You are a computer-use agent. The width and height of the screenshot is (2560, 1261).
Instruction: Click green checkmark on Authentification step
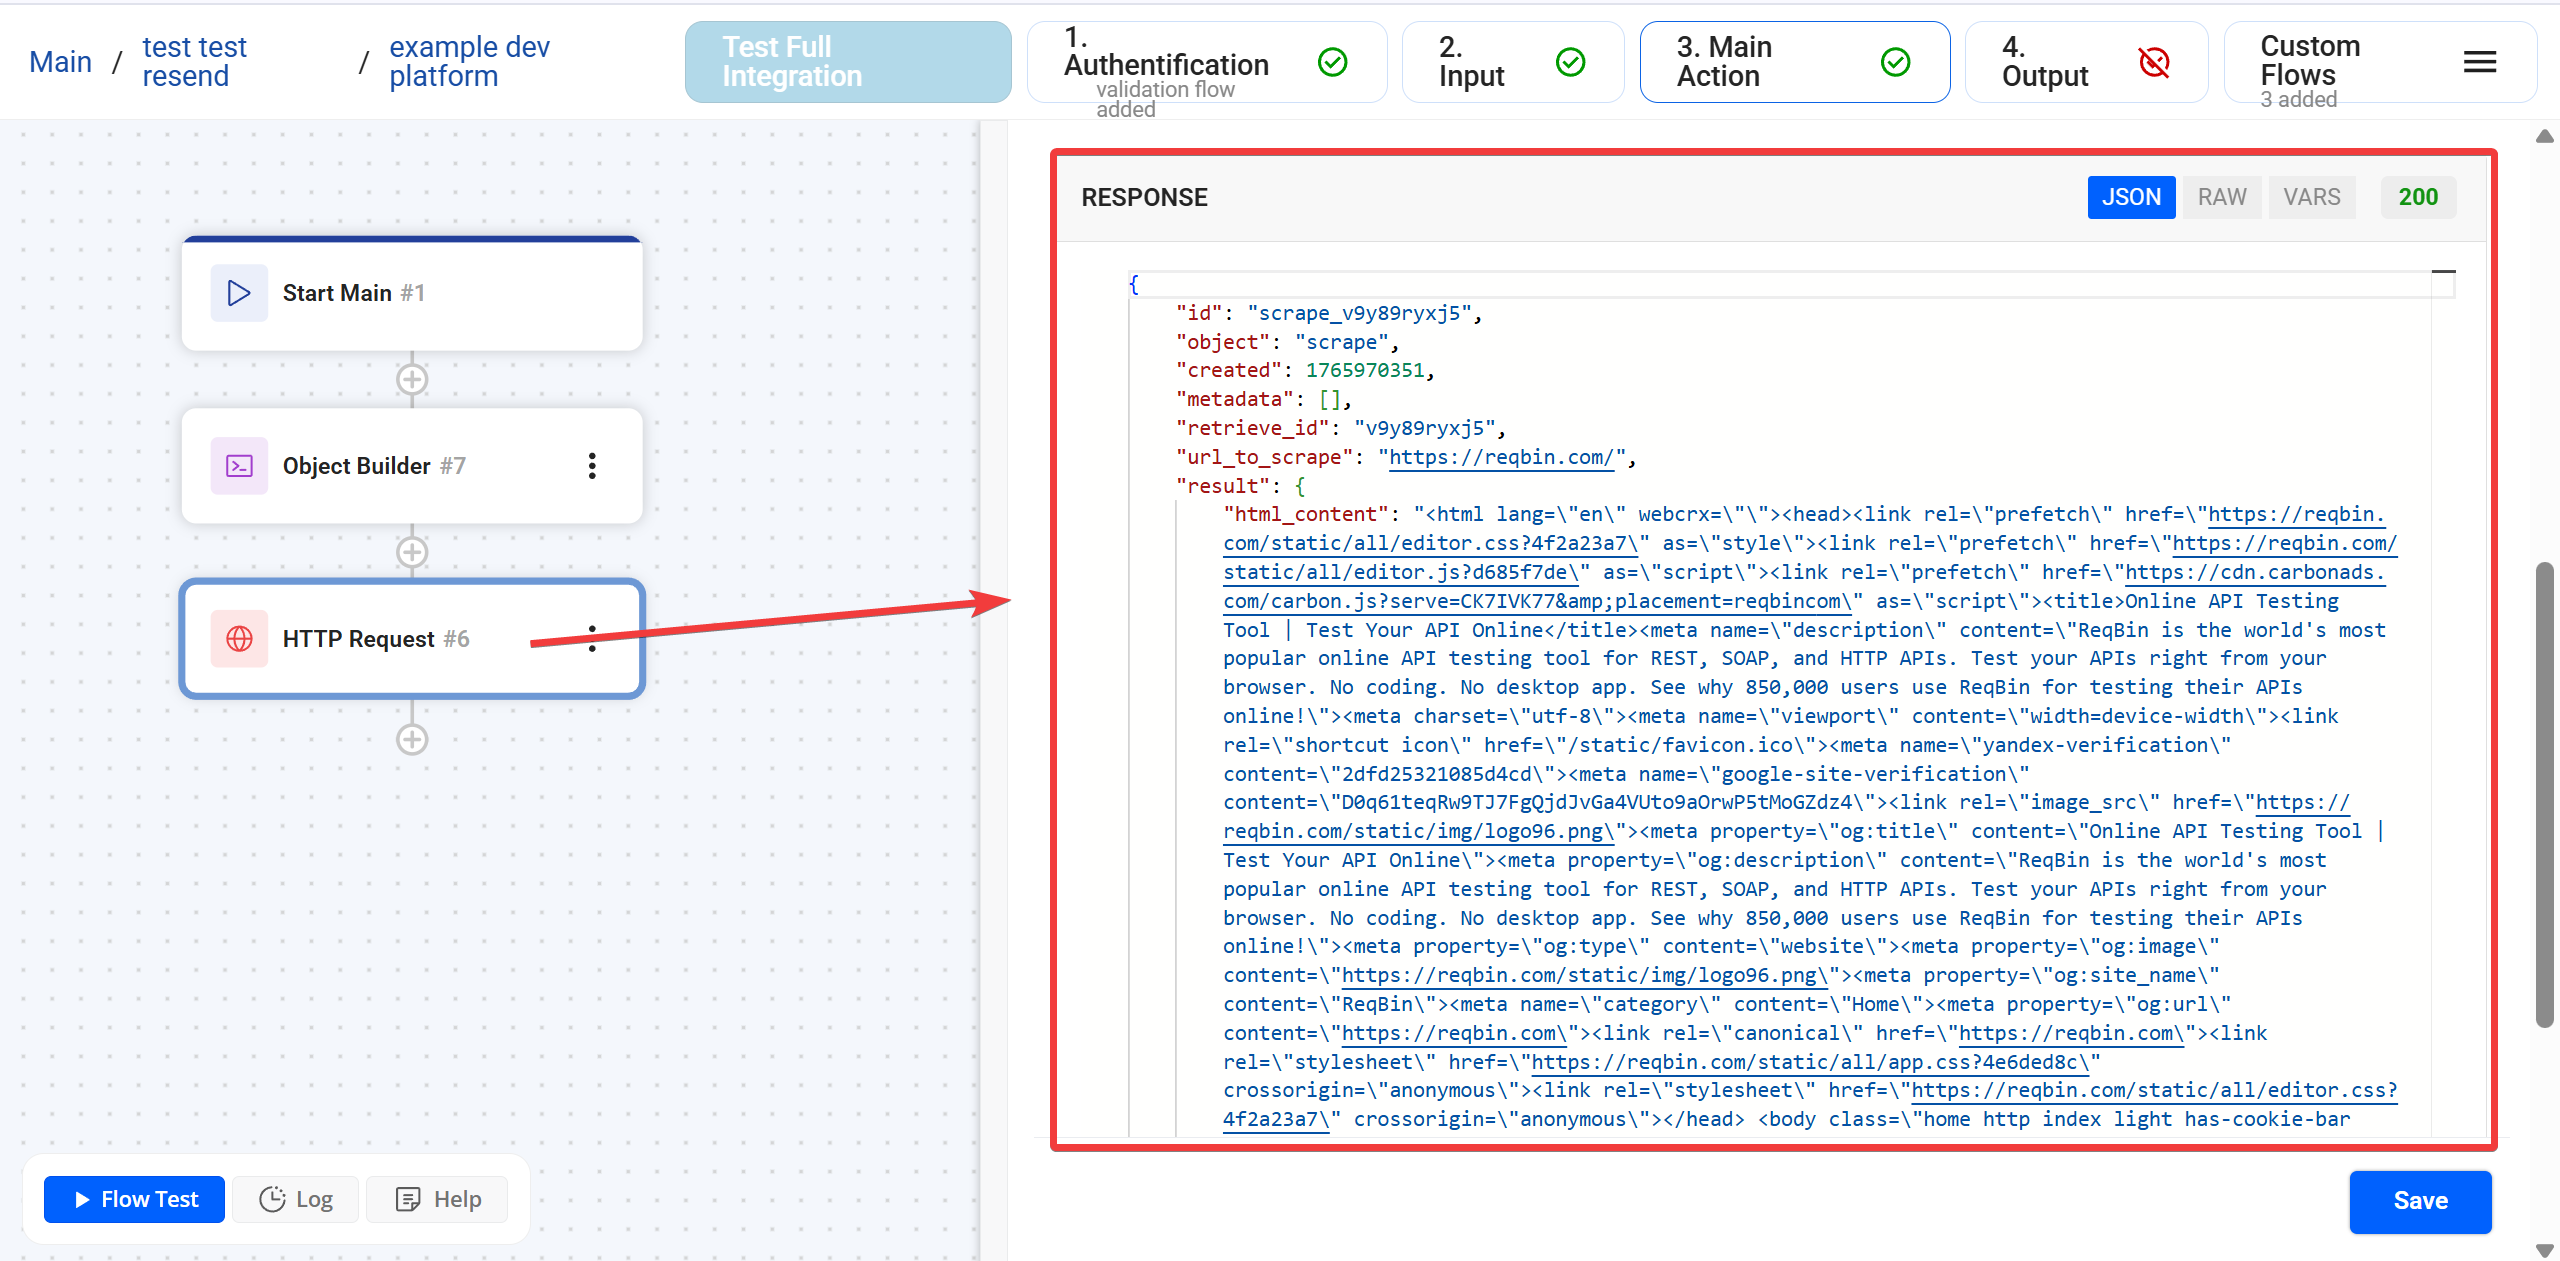[x=1332, y=62]
